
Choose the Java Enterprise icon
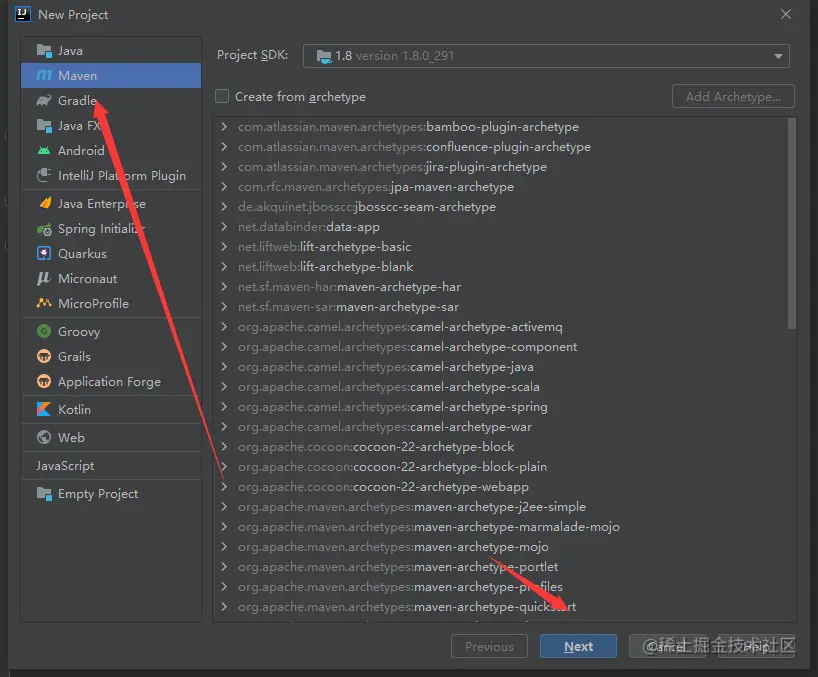point(45,203)
